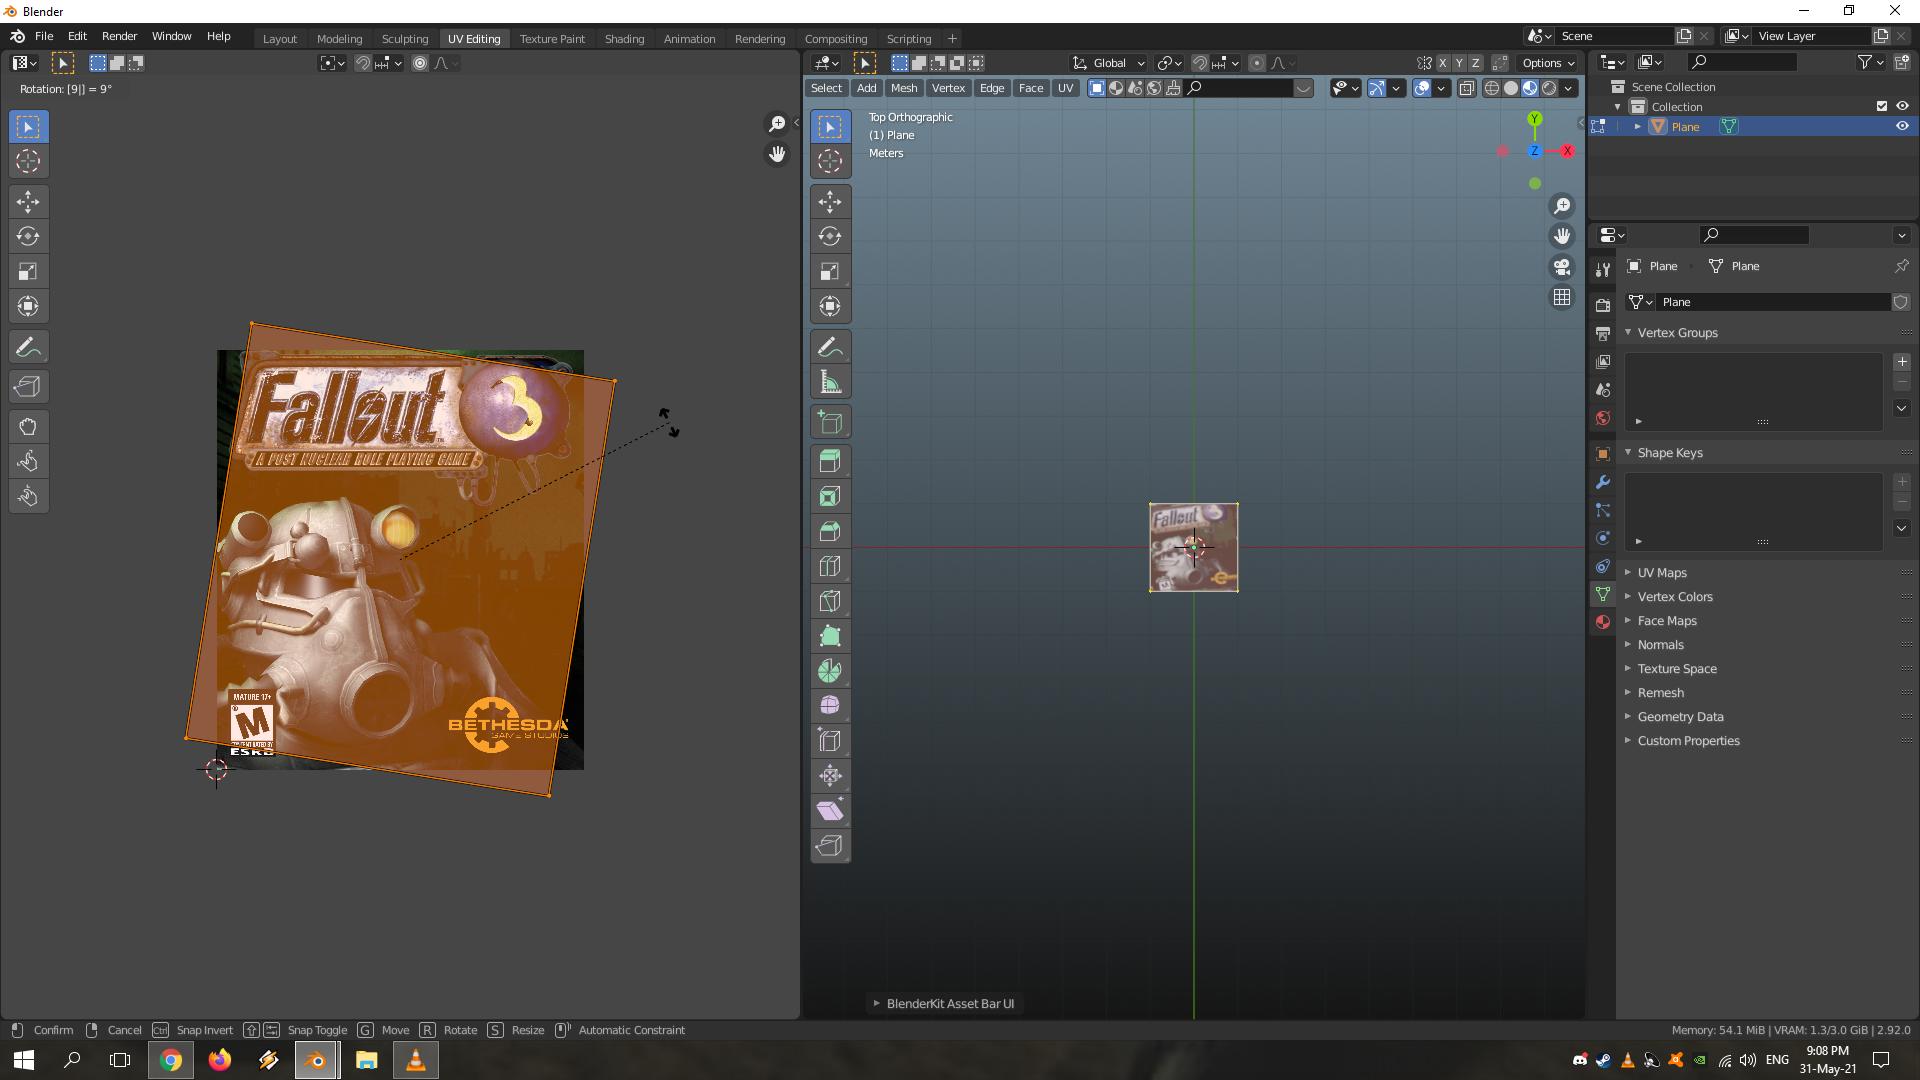Open the UV menu in 3D viewport
The height and width of the screenshot is (1080, 1920).
pos(1065,88)
